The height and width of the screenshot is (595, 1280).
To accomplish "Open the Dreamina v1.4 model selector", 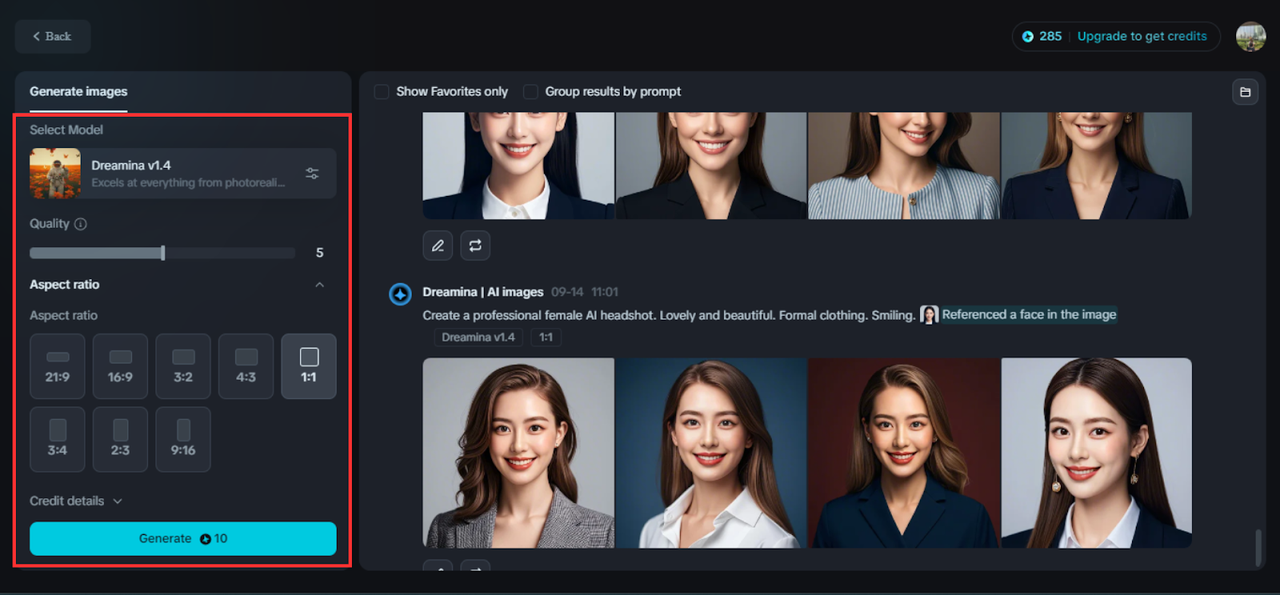I will [x=183, y=173].
